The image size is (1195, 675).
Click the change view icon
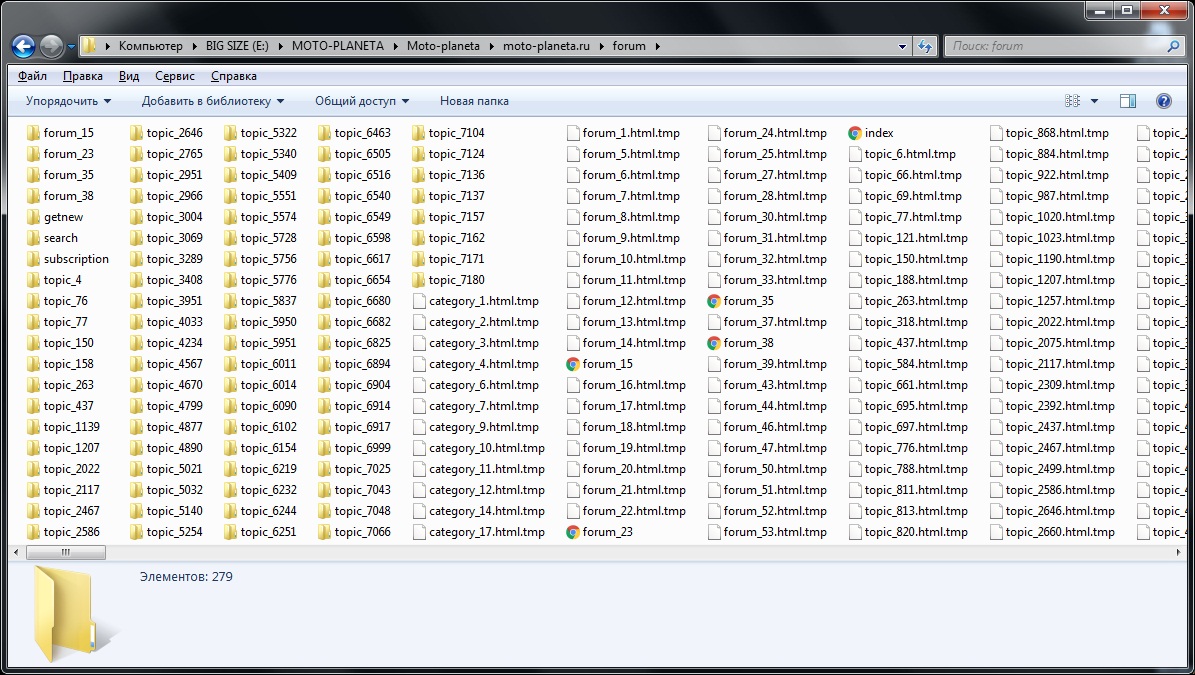1073,101
